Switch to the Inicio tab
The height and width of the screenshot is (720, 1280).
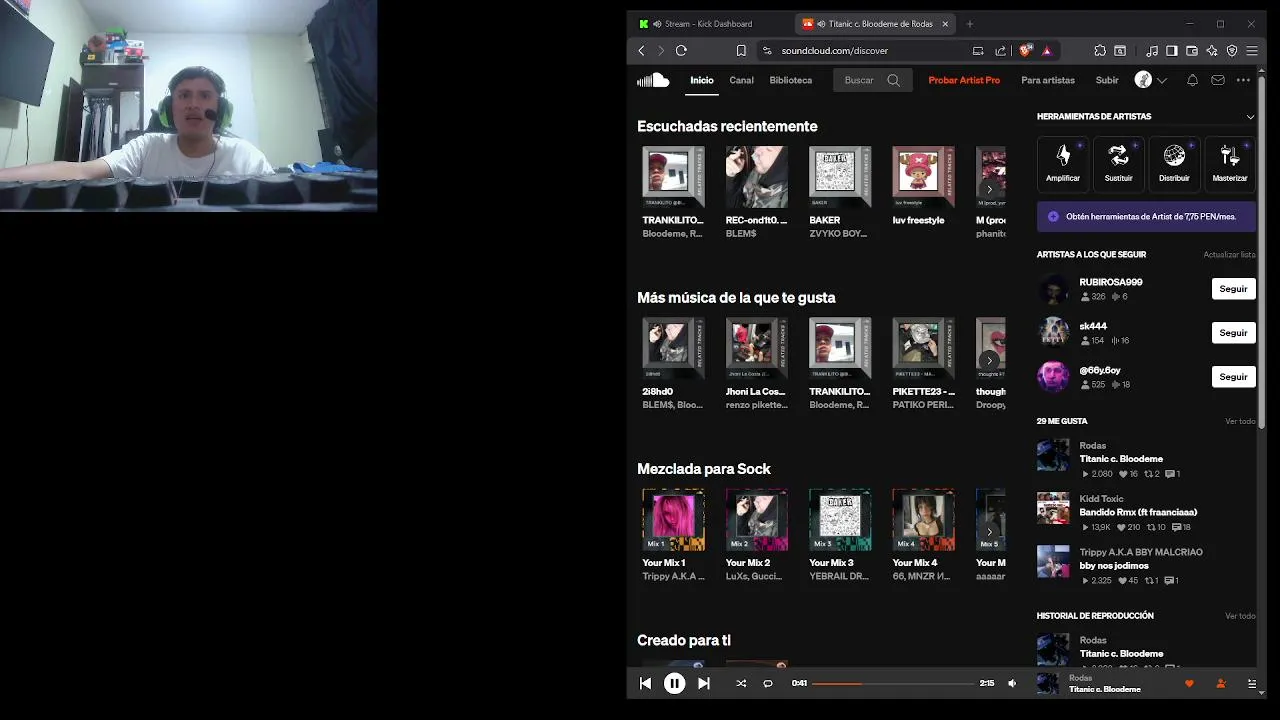[x=702, y=80]
